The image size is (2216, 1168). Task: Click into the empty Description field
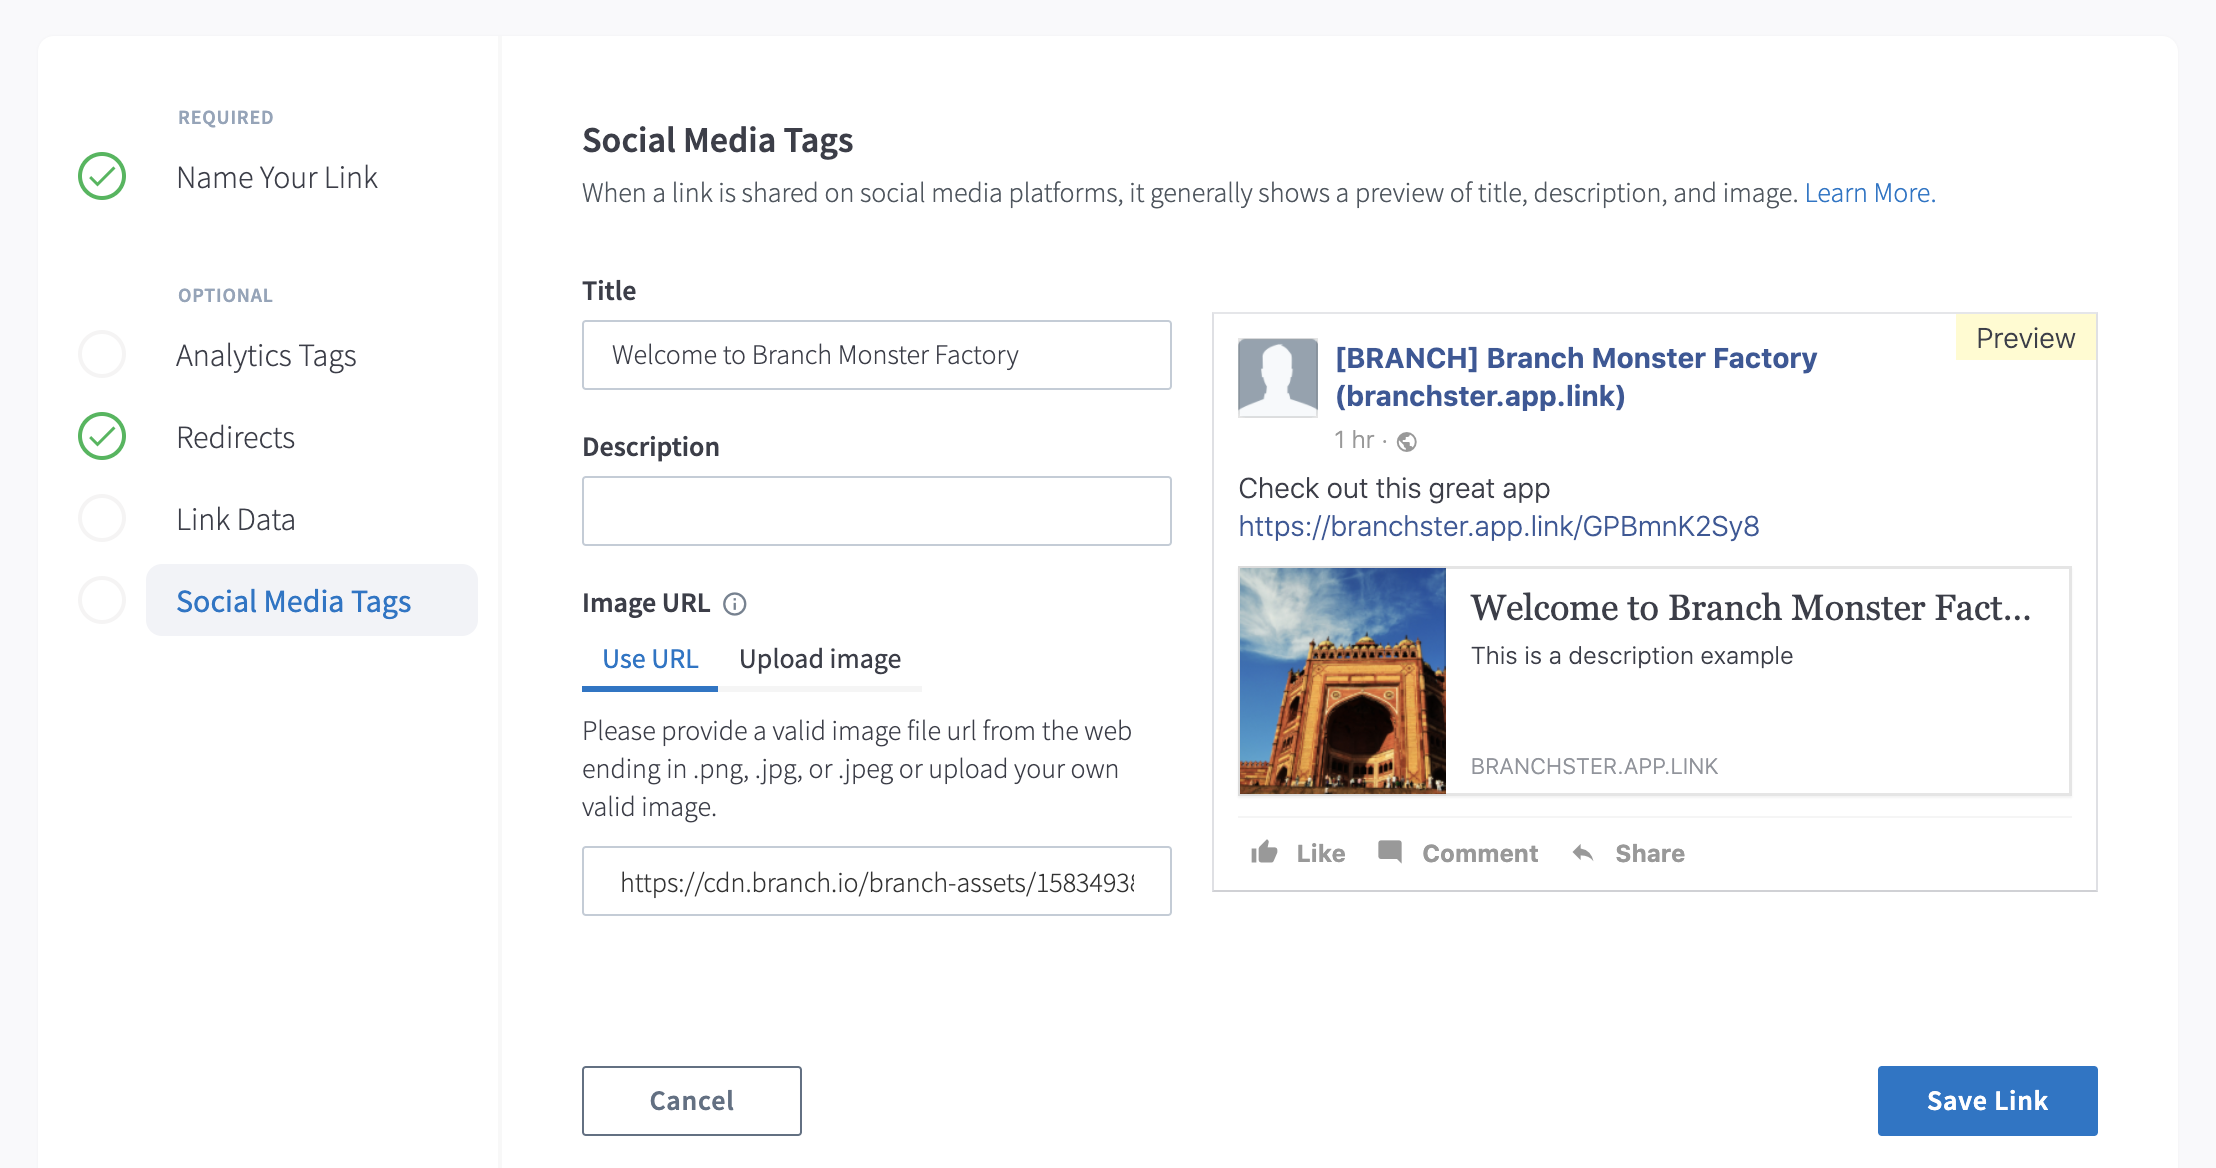(876, 511)
